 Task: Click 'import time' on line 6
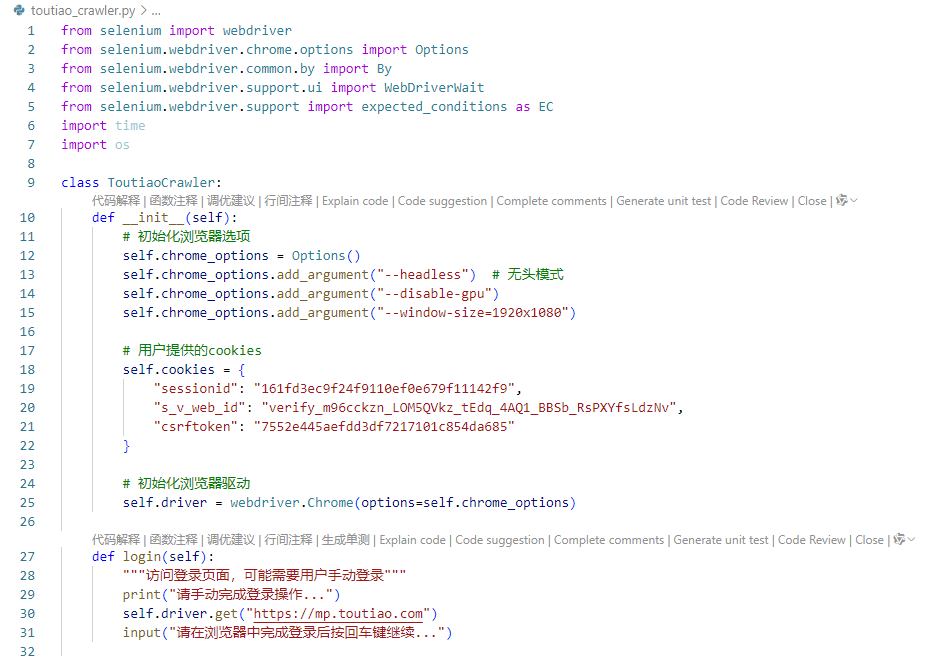click(103, 126)
